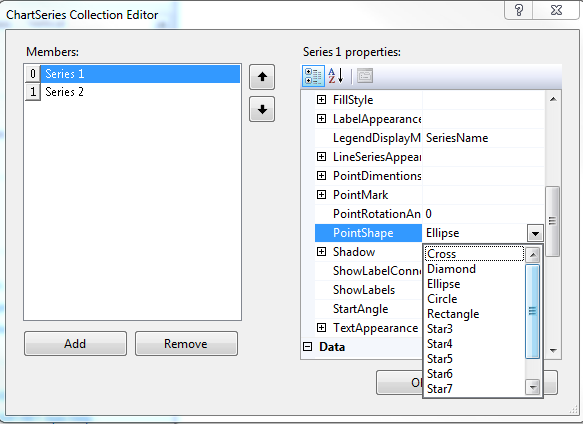Click the shape list scroll-down arrow
The image size is (583, 424).
[532, 388]
